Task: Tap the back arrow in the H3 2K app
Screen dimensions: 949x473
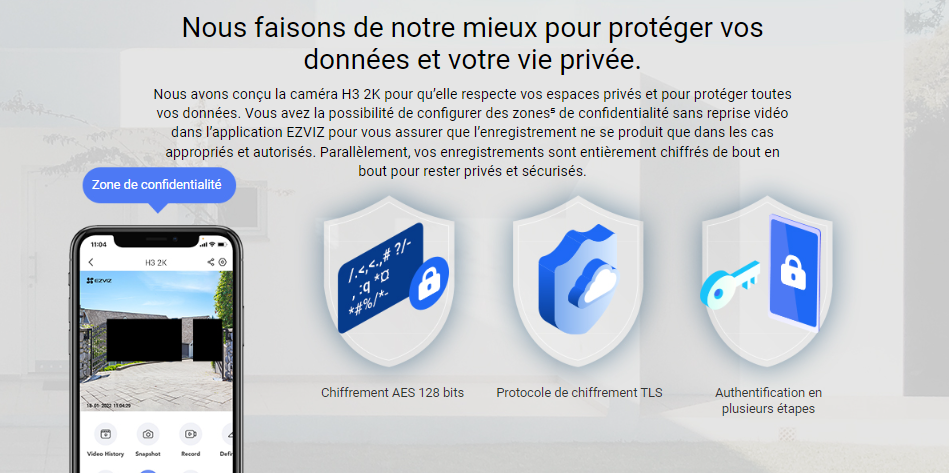Action: coord(91,263)
